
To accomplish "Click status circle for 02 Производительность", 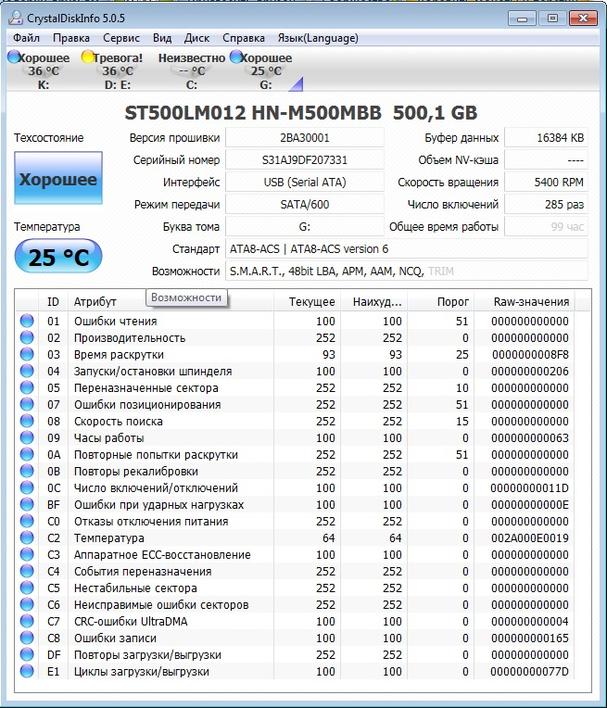I will 27,337.
